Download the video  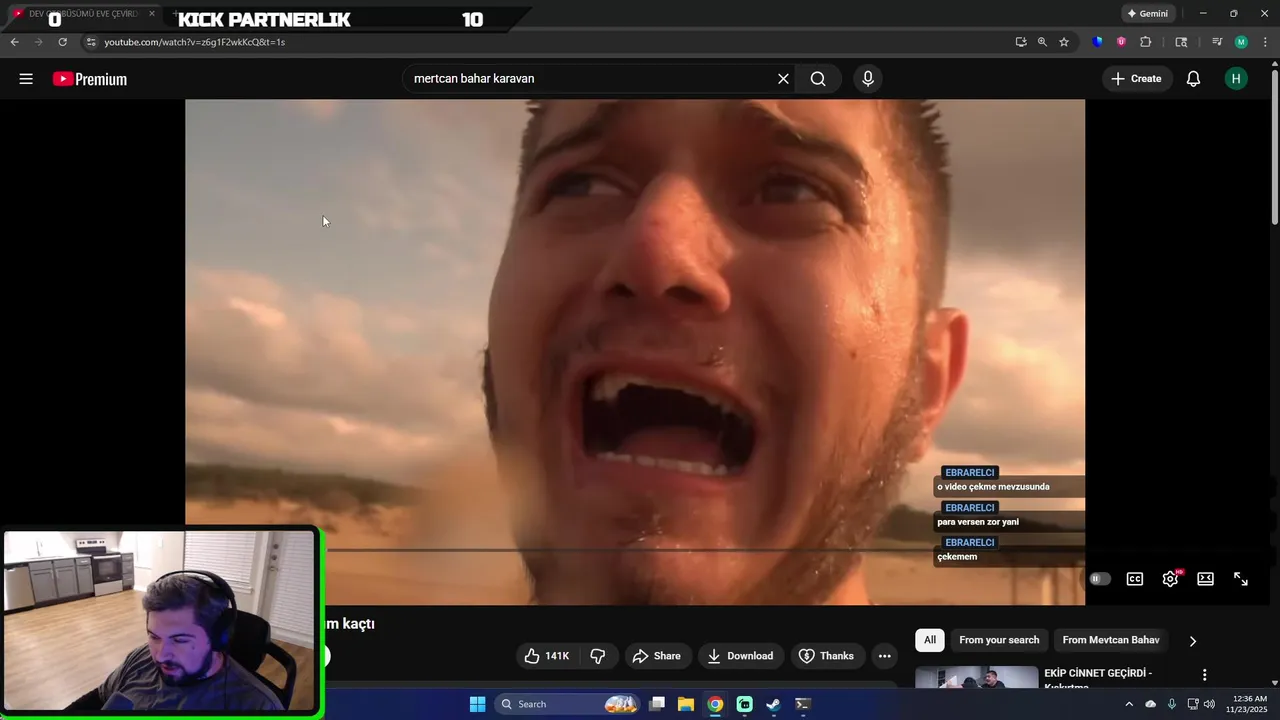click(x=740, y=656)
